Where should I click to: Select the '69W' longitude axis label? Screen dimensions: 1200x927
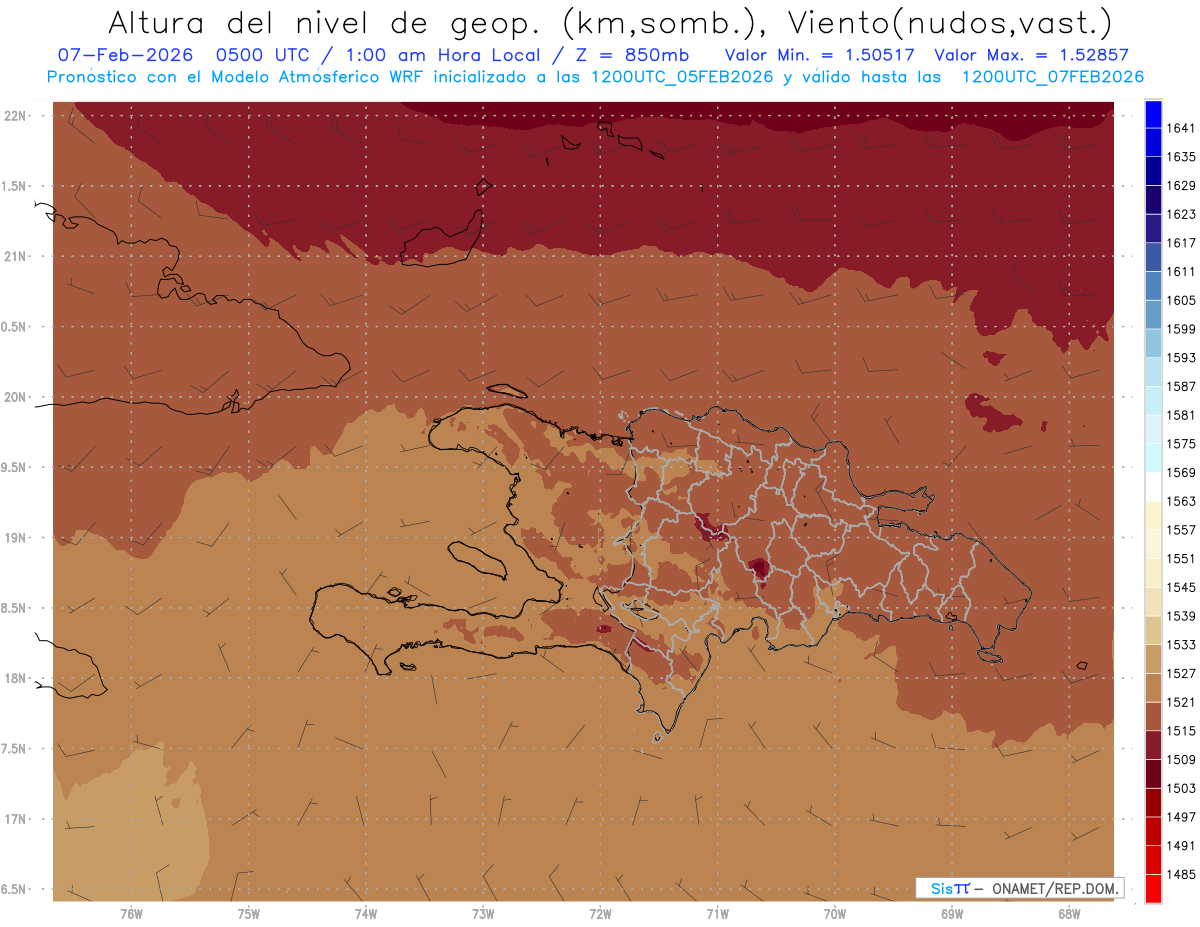click(x=952, y=913)
